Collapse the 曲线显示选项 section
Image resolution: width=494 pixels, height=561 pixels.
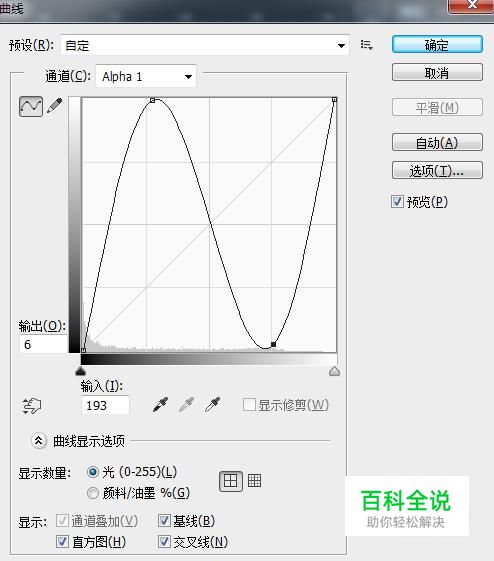(39, 441)
